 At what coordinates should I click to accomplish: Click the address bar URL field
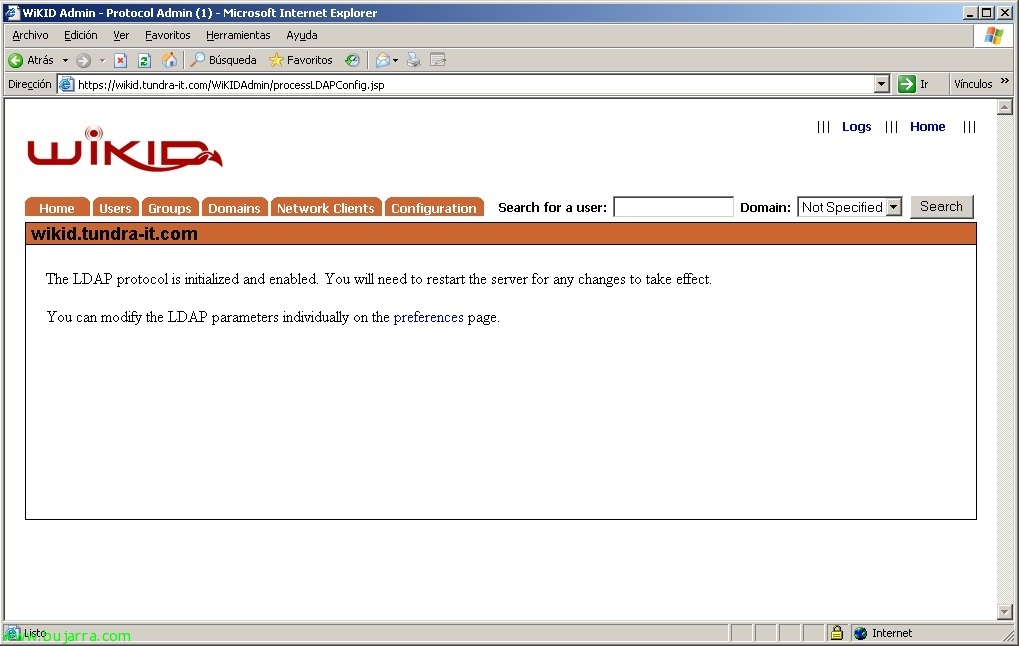pyautogui.click(x=474, y=84)
